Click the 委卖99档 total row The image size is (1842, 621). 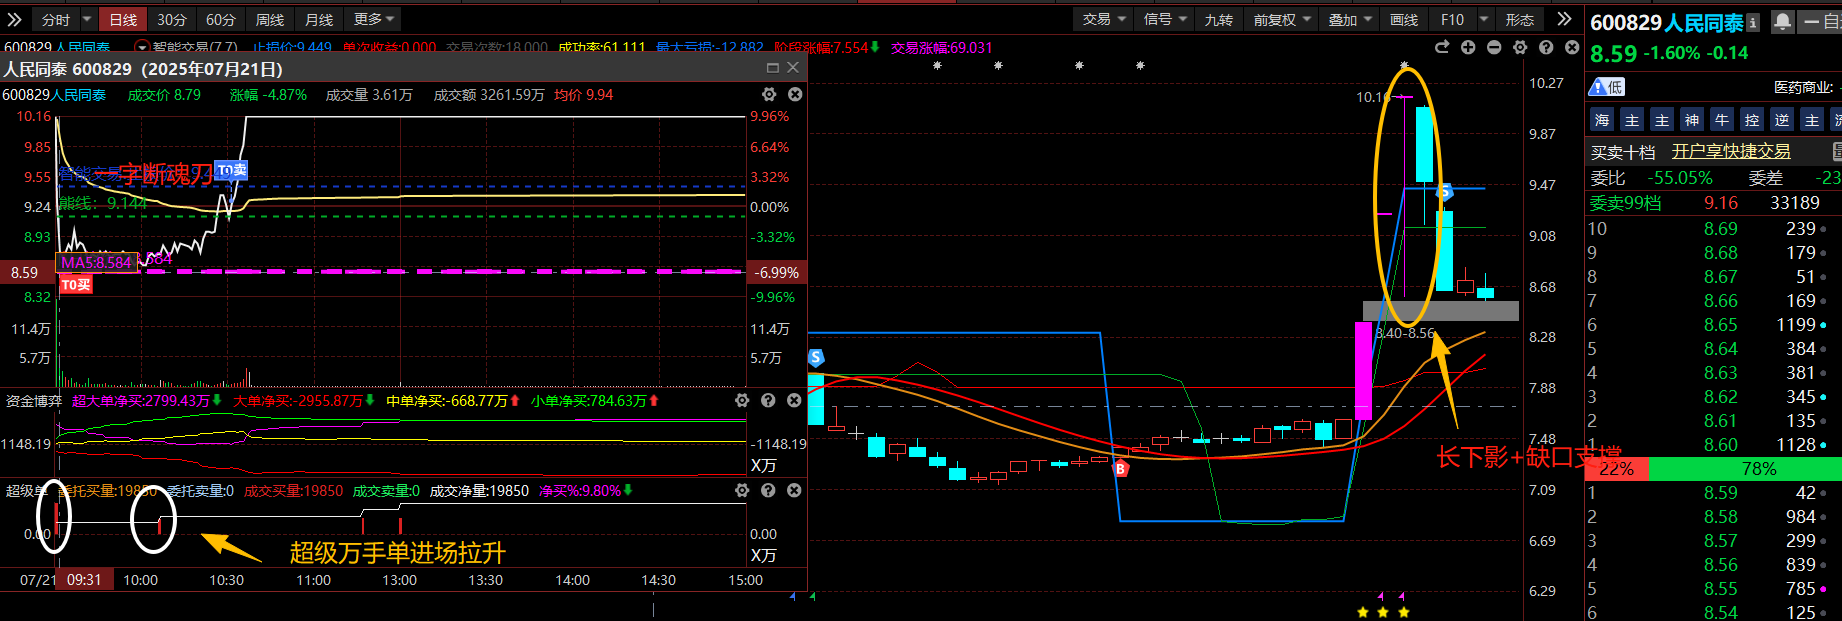[1714, 203]
